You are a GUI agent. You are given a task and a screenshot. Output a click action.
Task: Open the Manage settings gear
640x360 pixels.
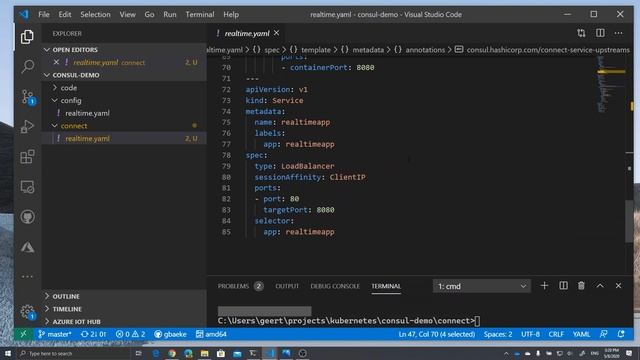pos(27,312)
